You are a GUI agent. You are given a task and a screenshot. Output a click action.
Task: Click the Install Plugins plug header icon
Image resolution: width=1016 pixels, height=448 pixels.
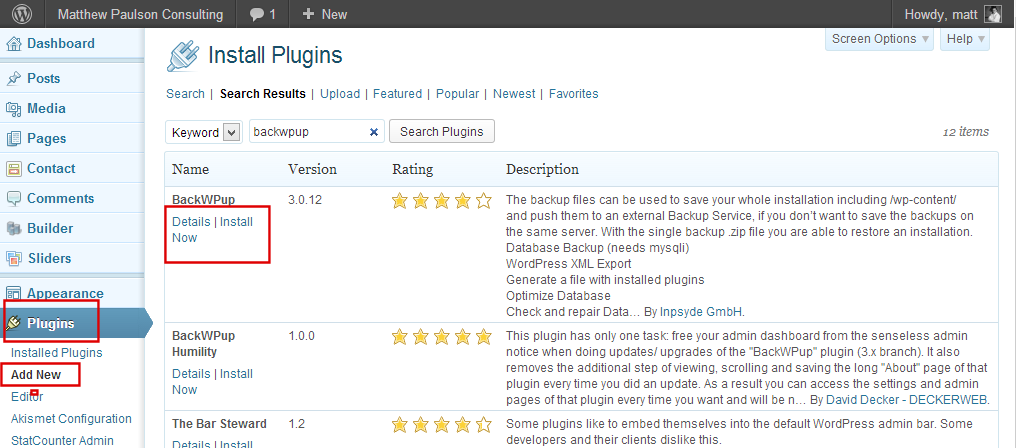(183, 56)
